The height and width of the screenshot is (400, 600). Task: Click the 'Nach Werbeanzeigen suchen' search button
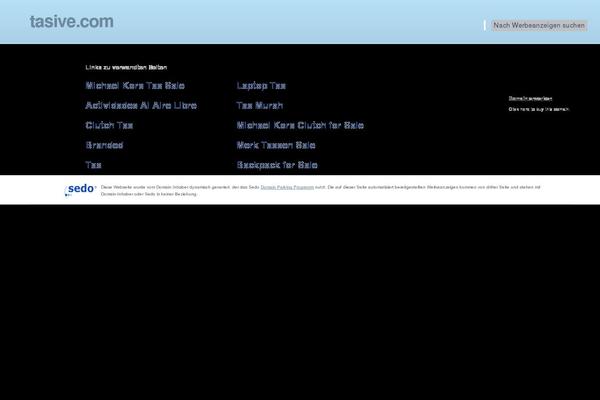(x=539, y=25)
